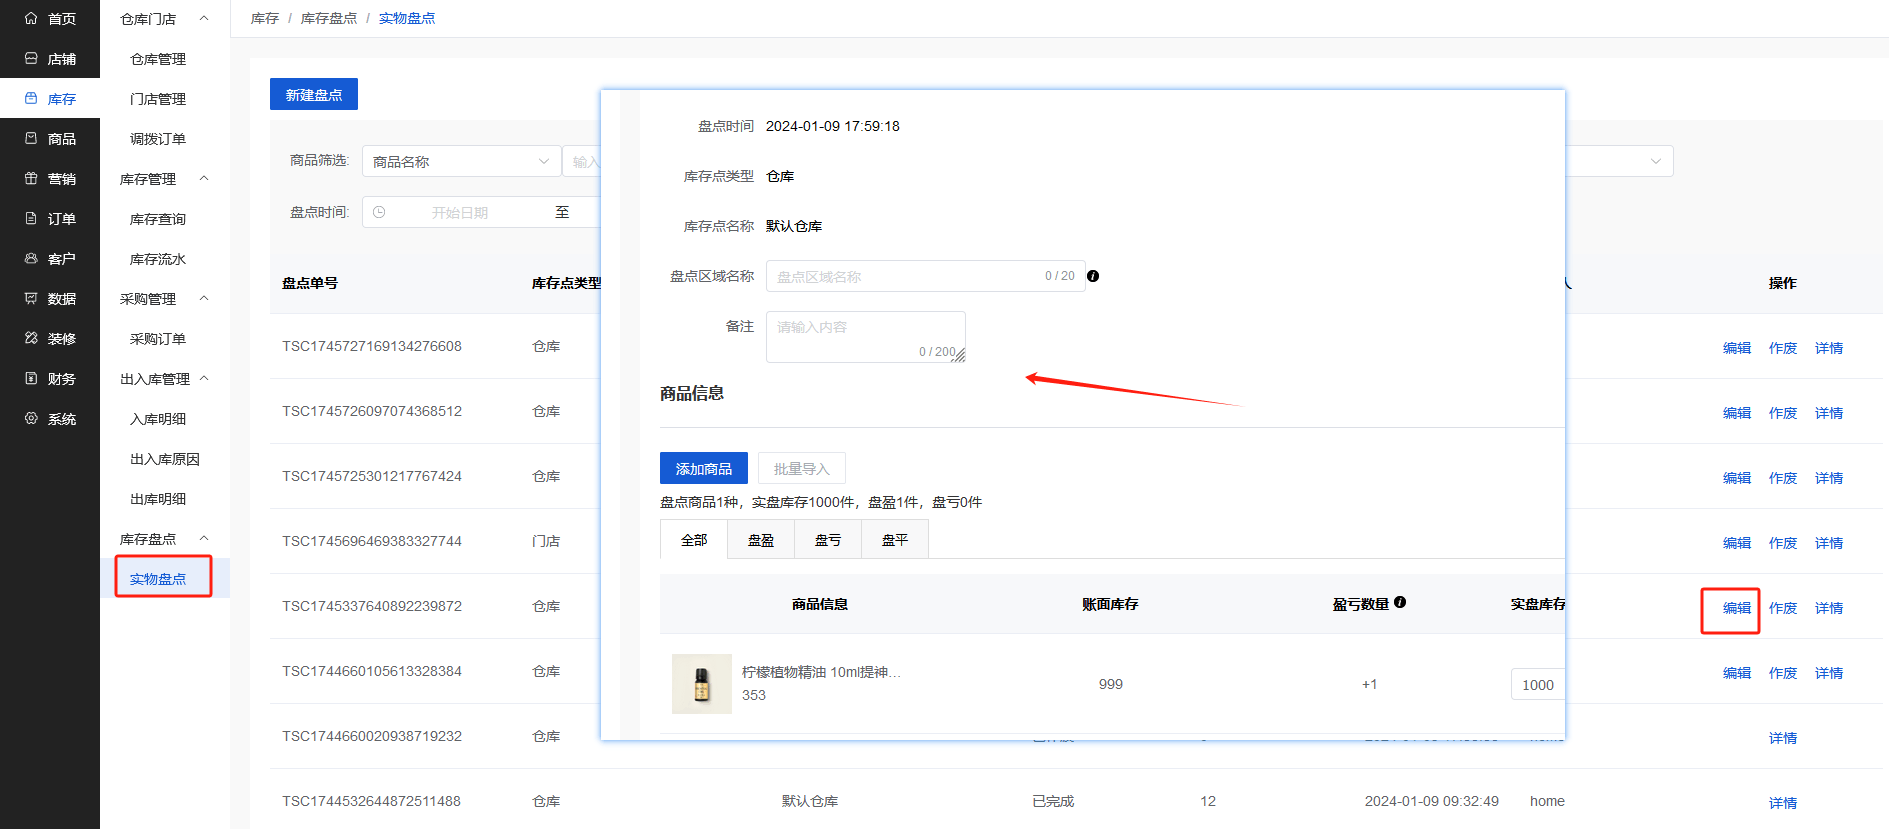This screenshot has width=1889, height=829.
Task: Open 库存流水 submenu item
Action: point(158,259)
